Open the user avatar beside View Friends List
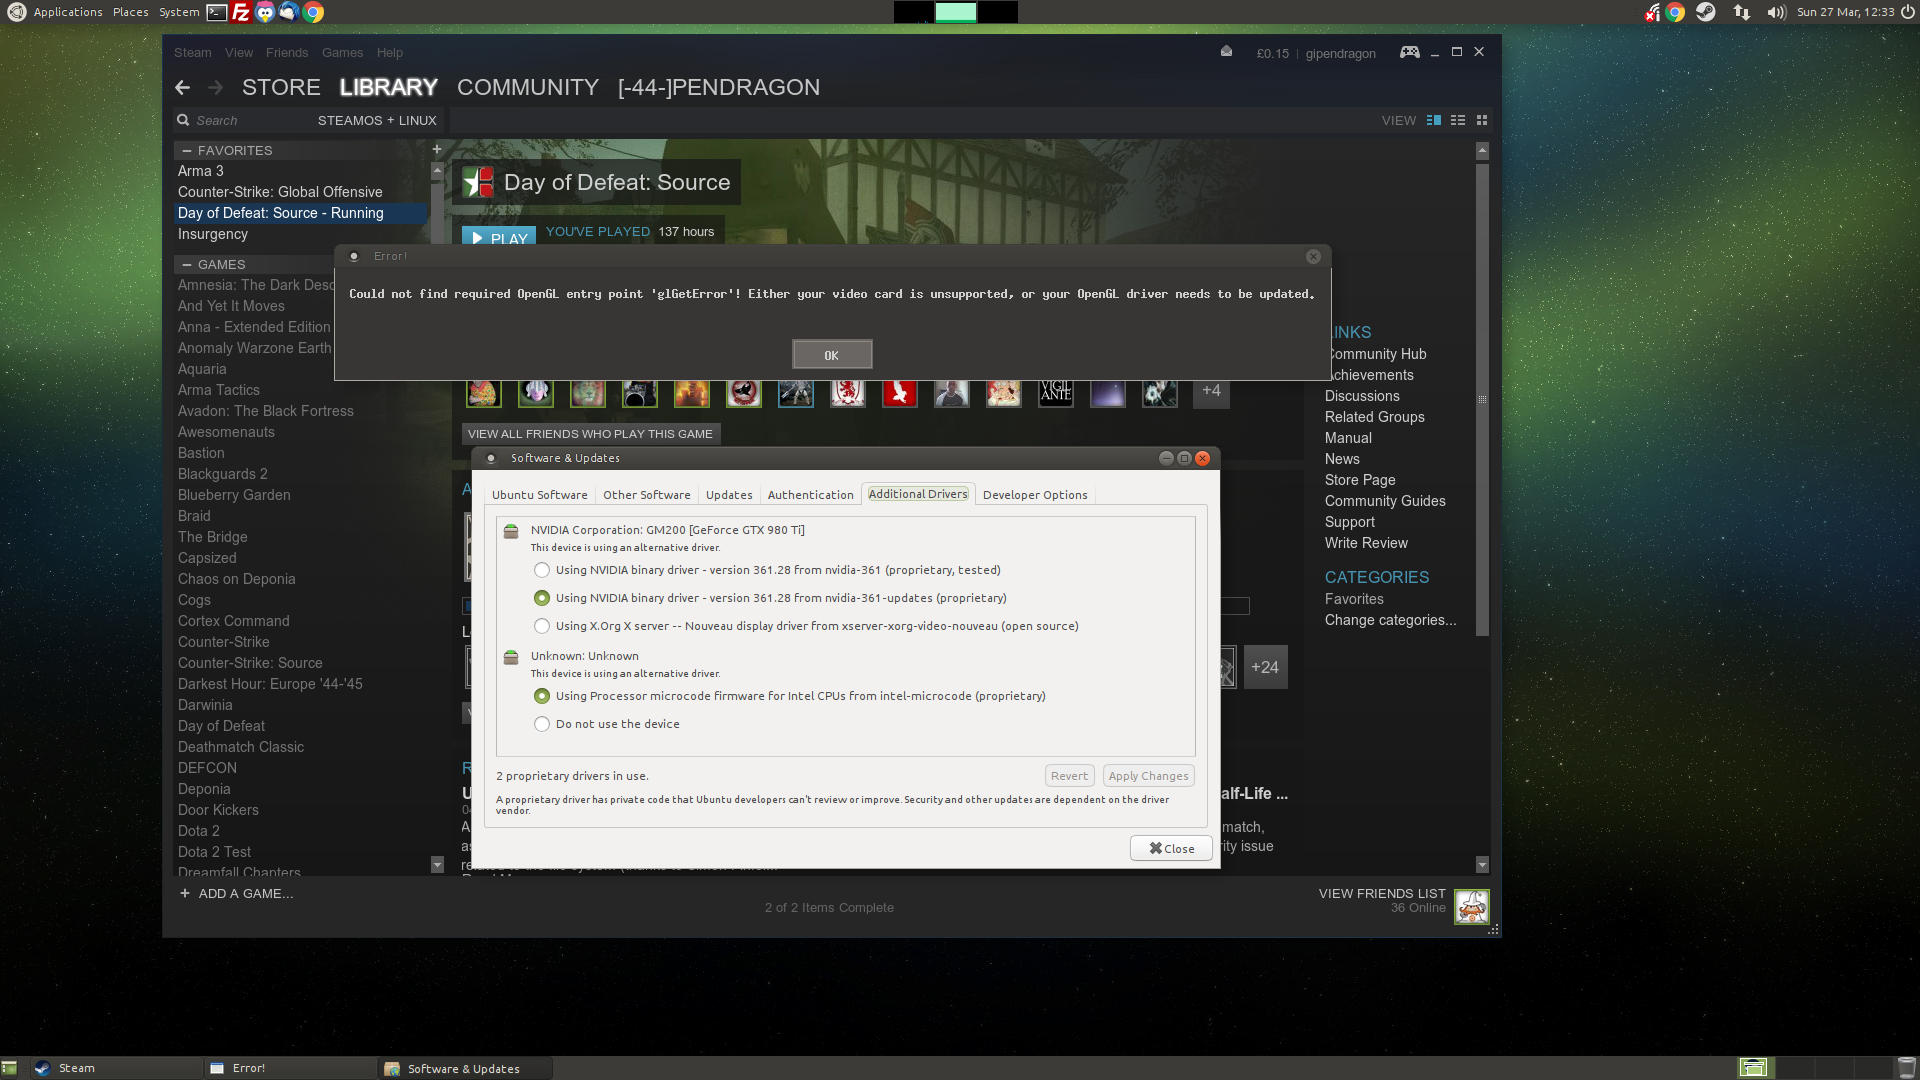This screenshot has width=1920, height=1080. [x=1472, y=907]
